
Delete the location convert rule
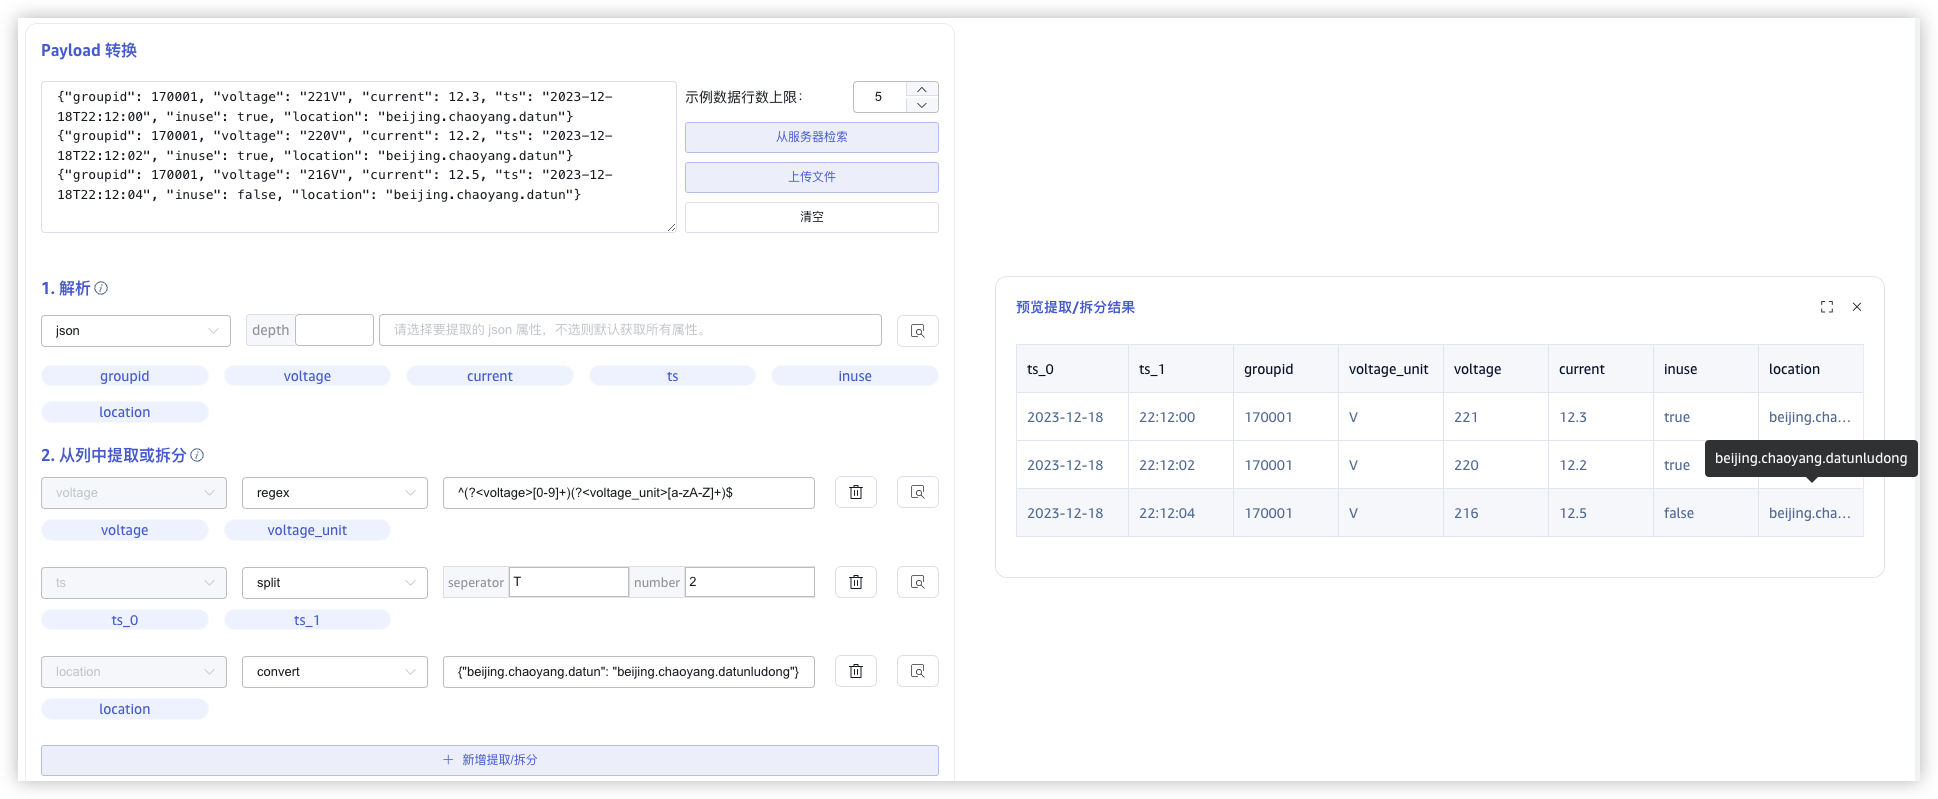[x=856, y=671]
